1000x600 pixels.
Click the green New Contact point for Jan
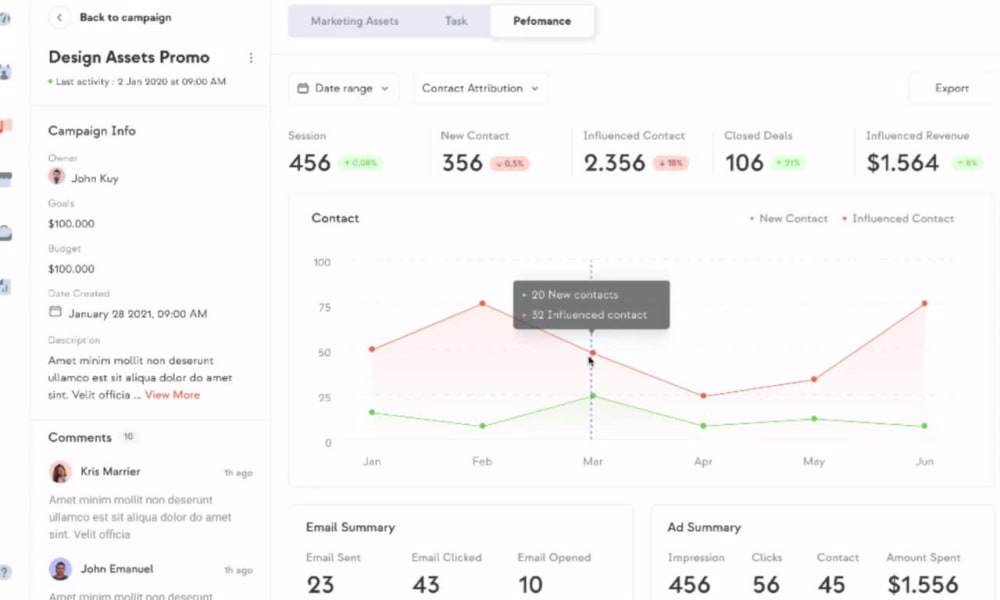click(x=372, y=413)
